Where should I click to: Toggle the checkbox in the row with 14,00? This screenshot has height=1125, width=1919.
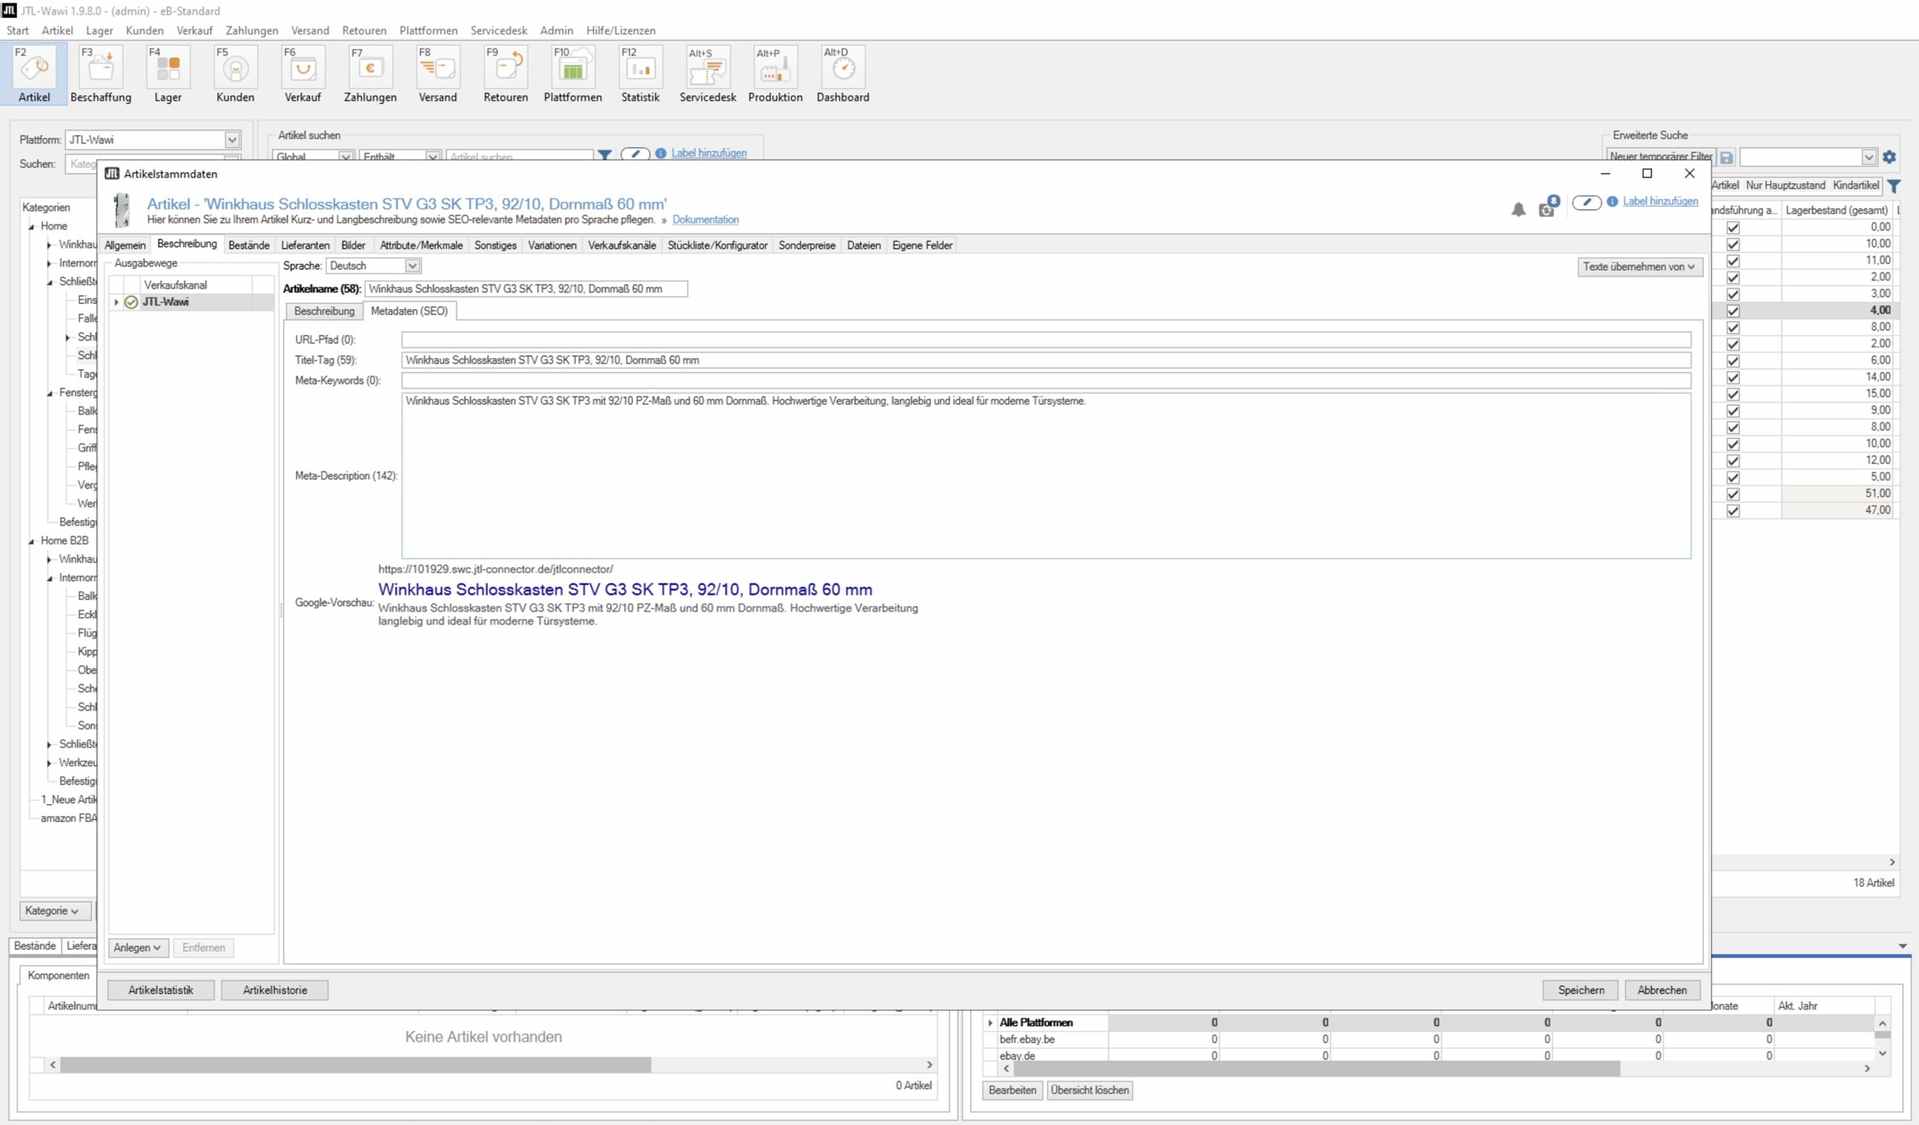[x=1733, y=377]
